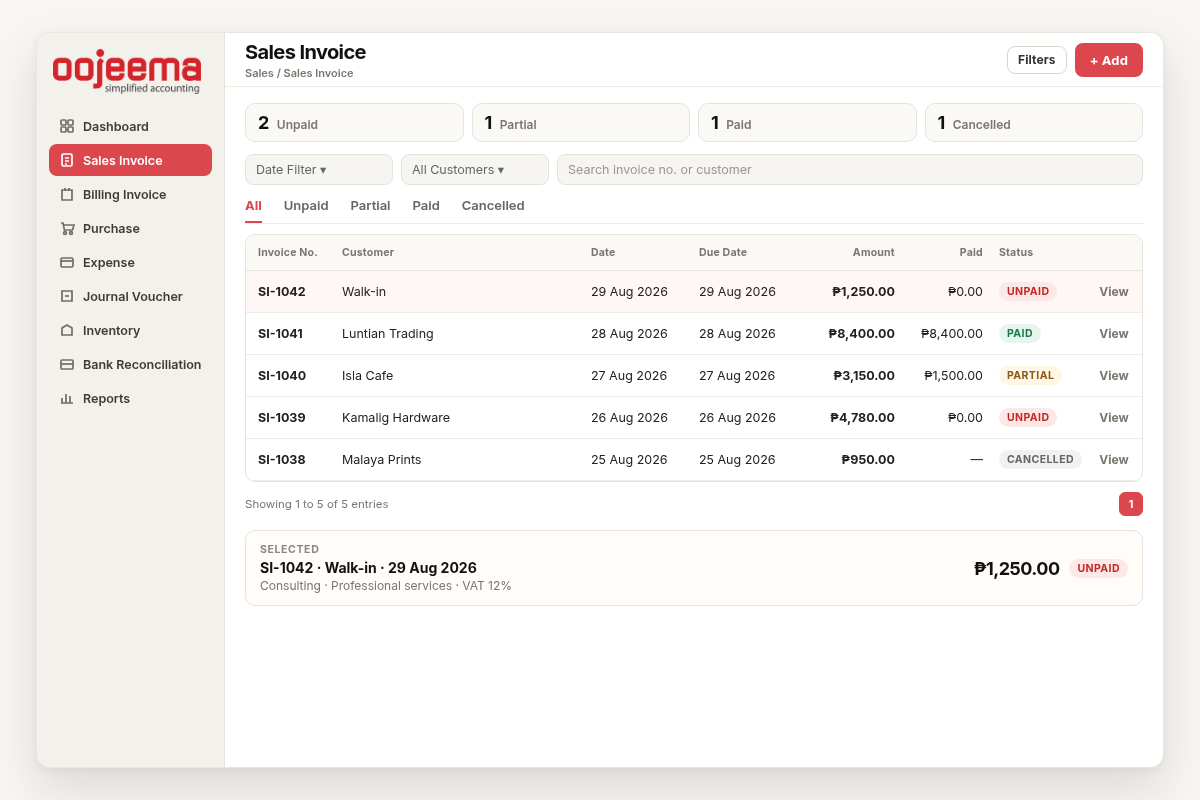1200x800 pixels.
Task: Click customer Luntian Trading
Action: point(388,334)
